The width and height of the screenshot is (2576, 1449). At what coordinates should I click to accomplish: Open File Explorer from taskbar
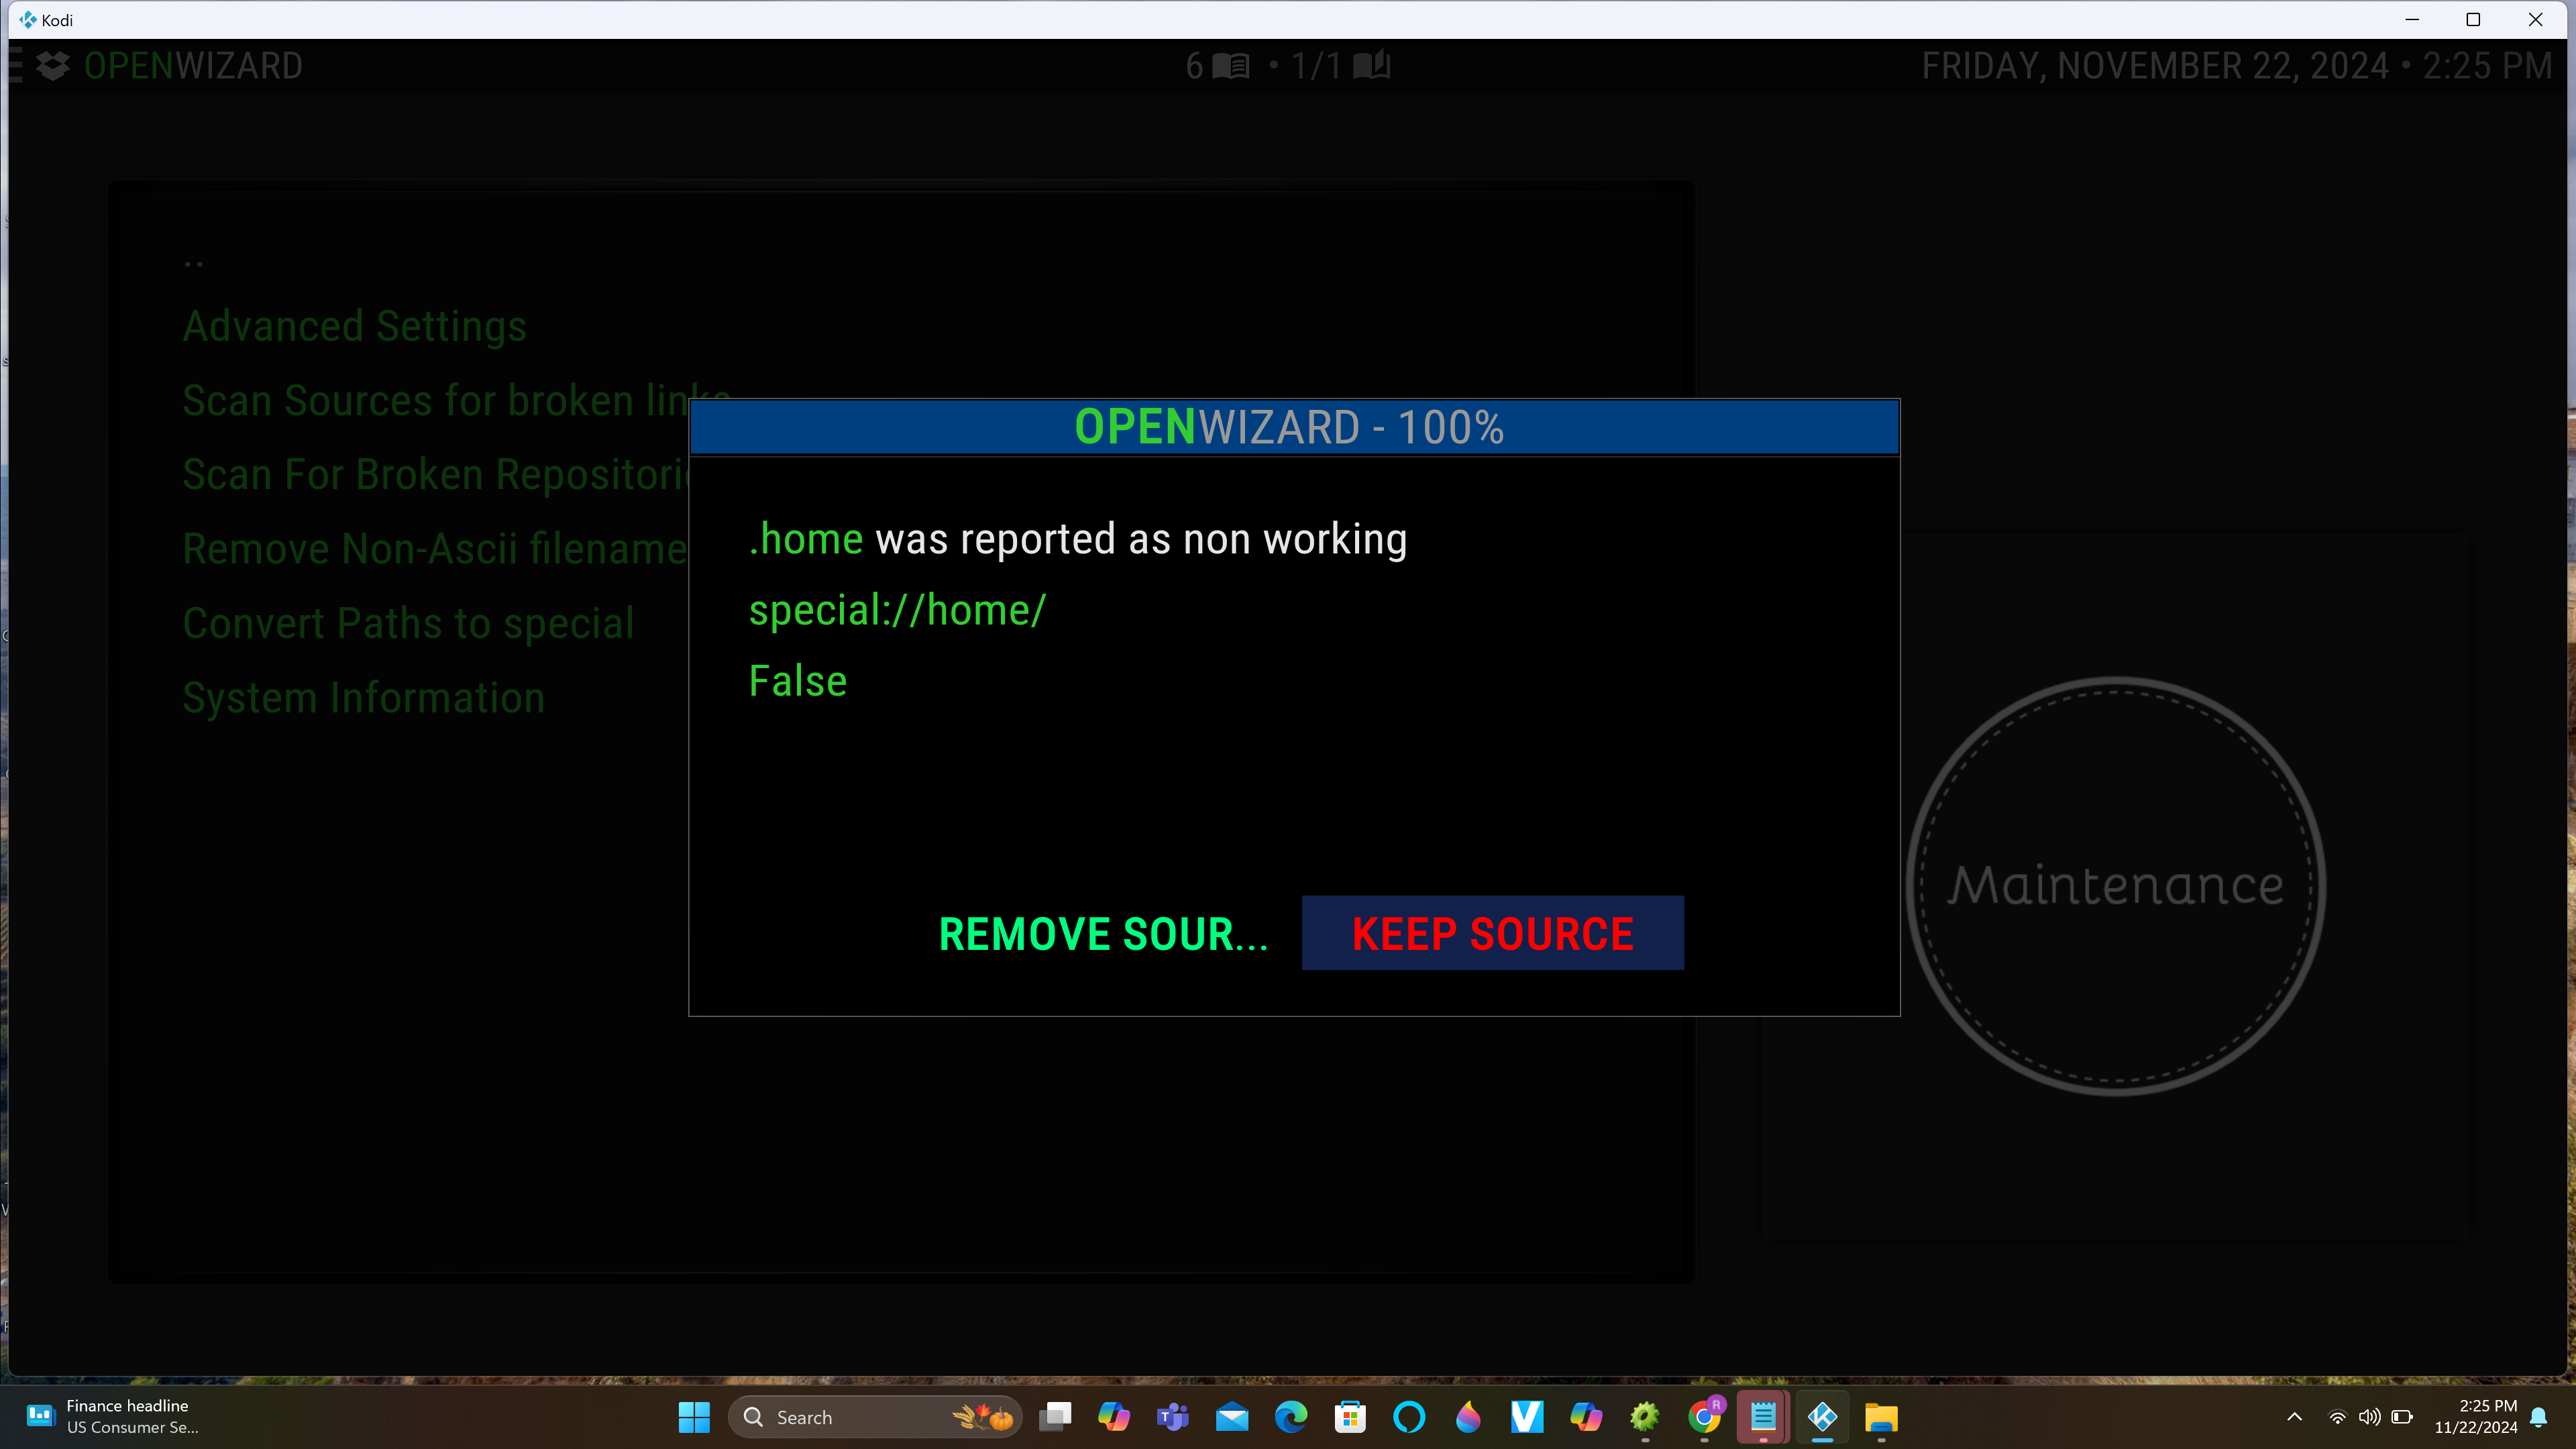1881,1417
